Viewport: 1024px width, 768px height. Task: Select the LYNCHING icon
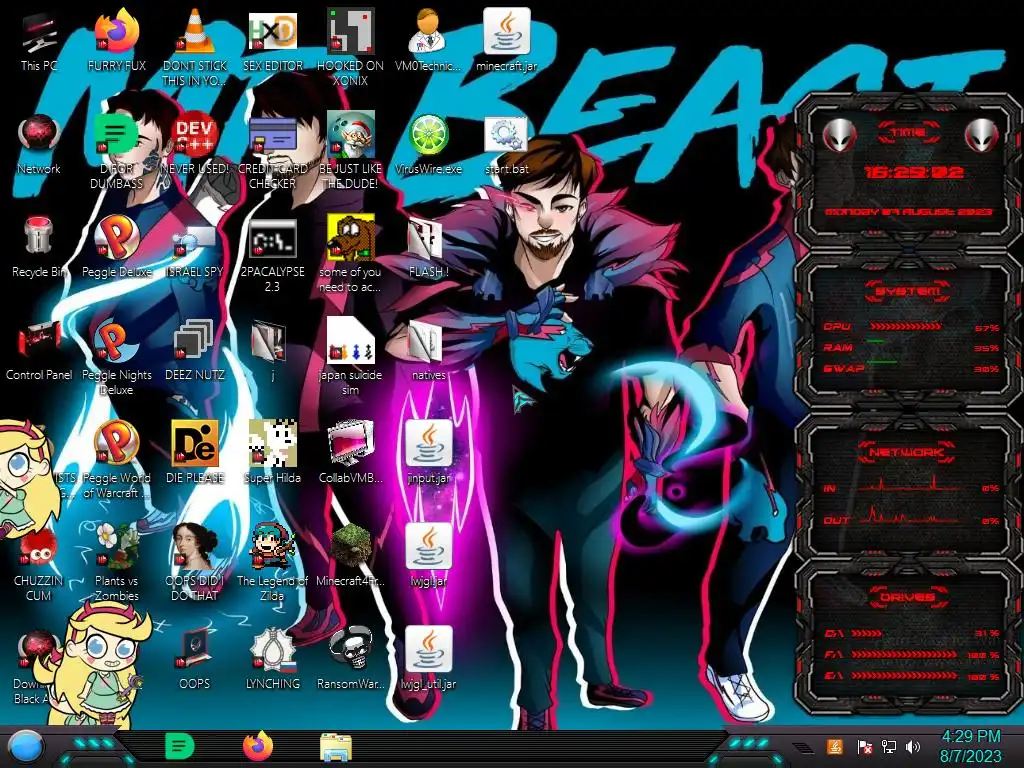click(273, 650)
